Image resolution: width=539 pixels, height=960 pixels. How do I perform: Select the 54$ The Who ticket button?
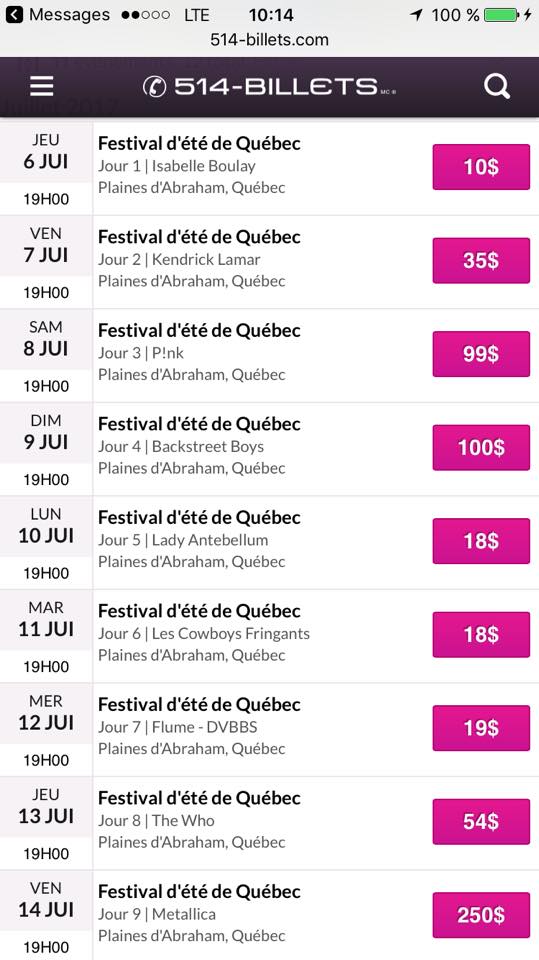coord(481,822)
